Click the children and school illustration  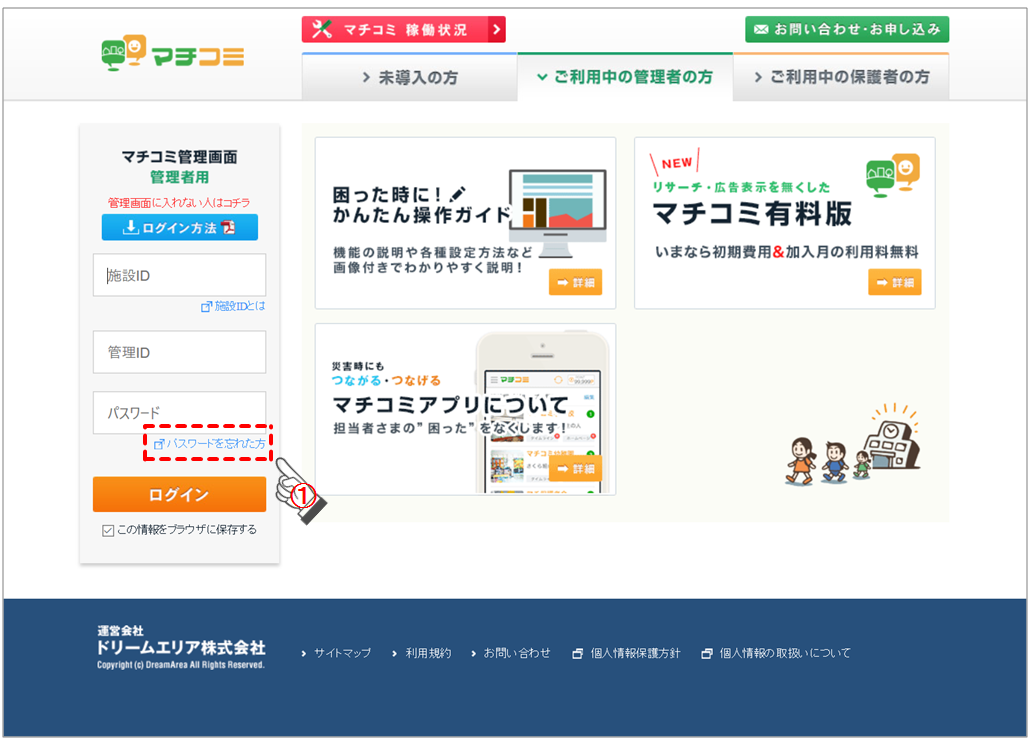point(853,444)
